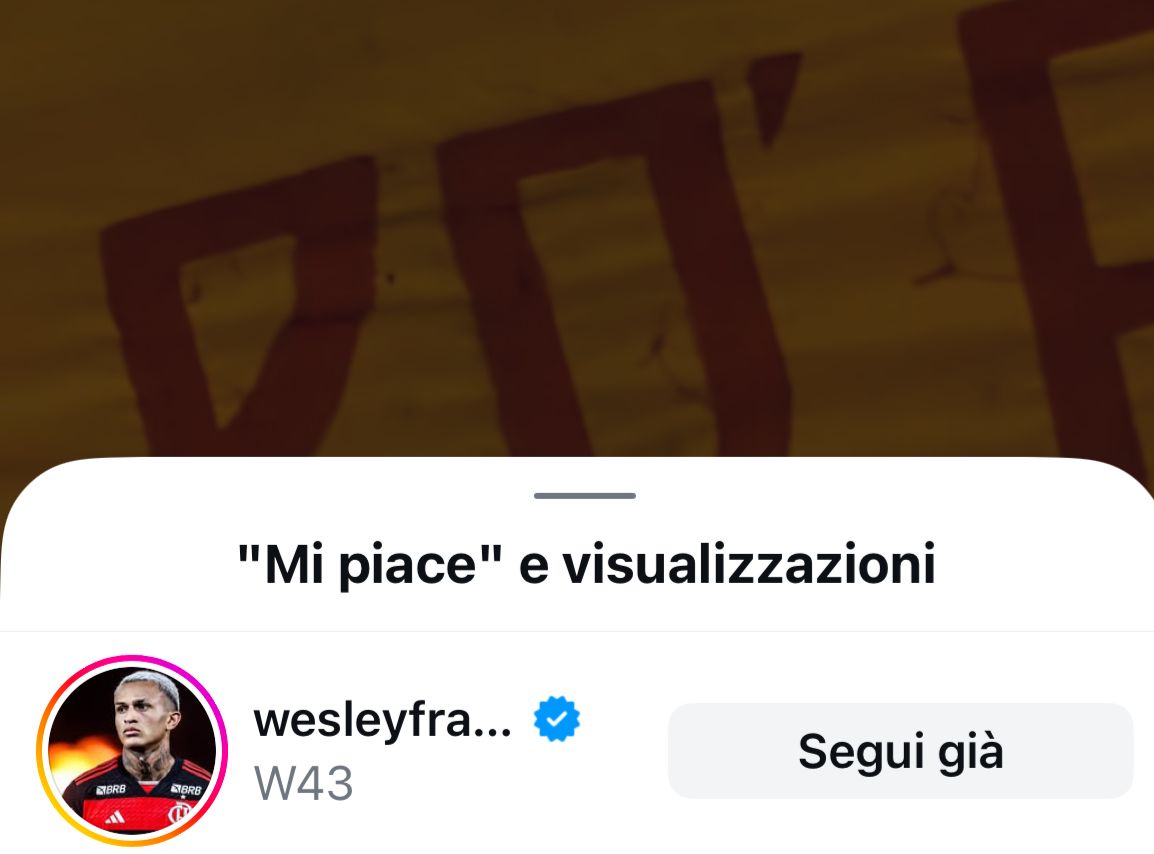The height and width of the screenshot is (854, 1154).
Task: Tap the gray drag handle on the sheet
Action: pos(585,495)
